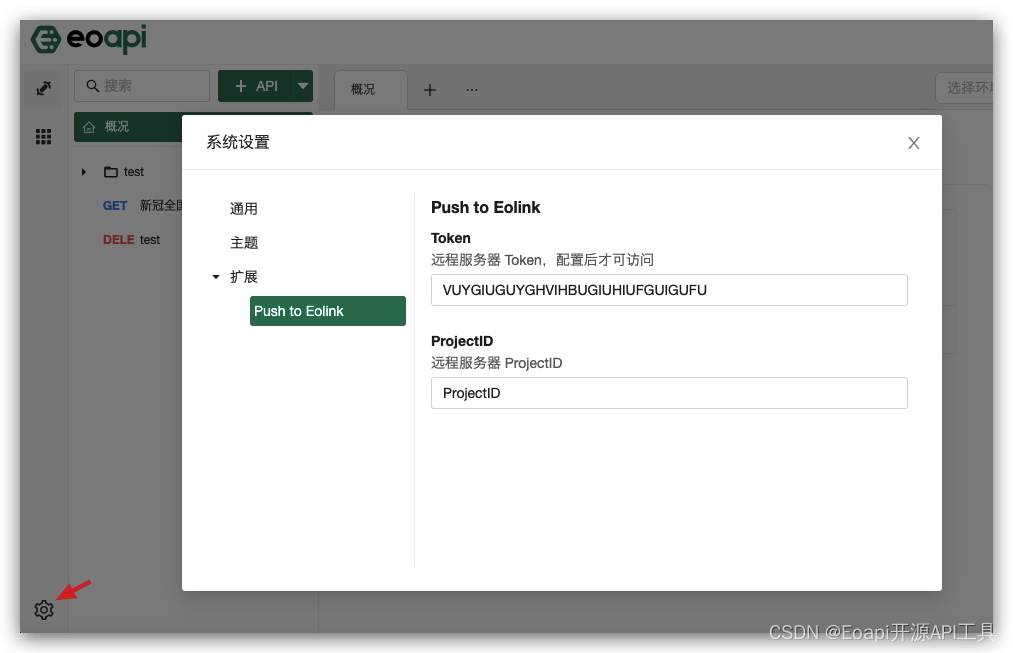Open the 选择环境 dropdown
Image resolution: width=1013 pixels, height=653 pixels.
[965, 88]
